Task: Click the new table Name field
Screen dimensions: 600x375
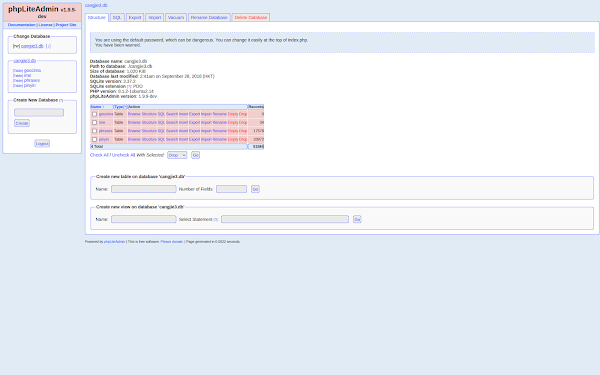Action: pos(143,189)
